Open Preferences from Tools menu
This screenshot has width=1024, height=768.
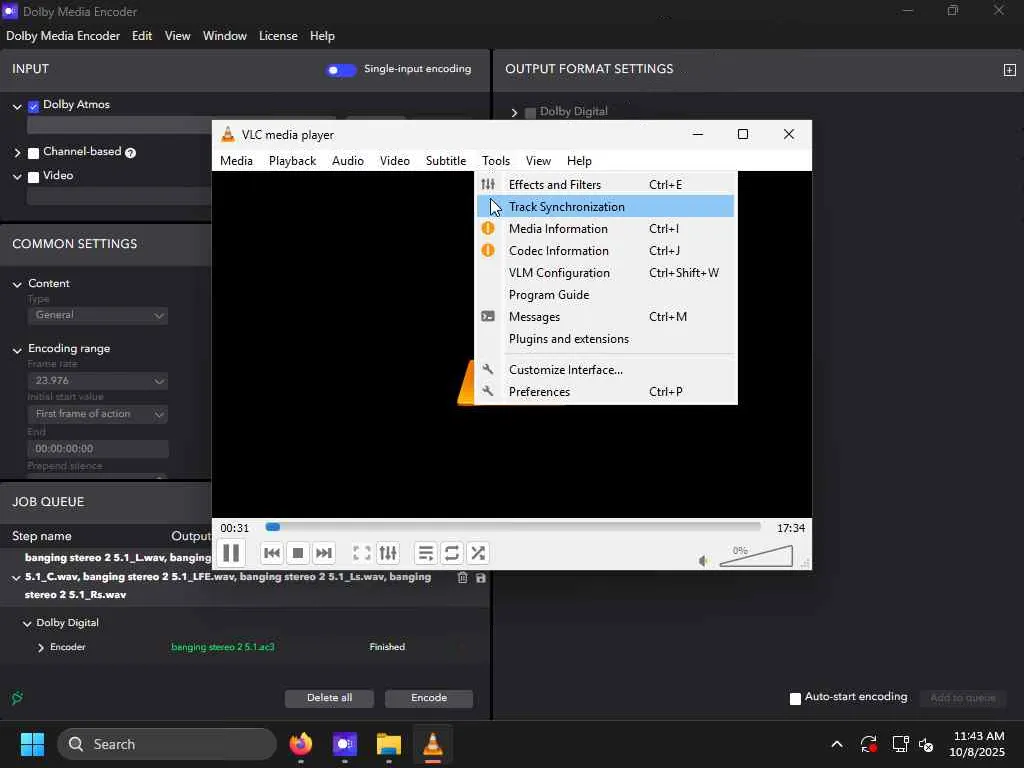pyautogui.click(x=605, y=392)
